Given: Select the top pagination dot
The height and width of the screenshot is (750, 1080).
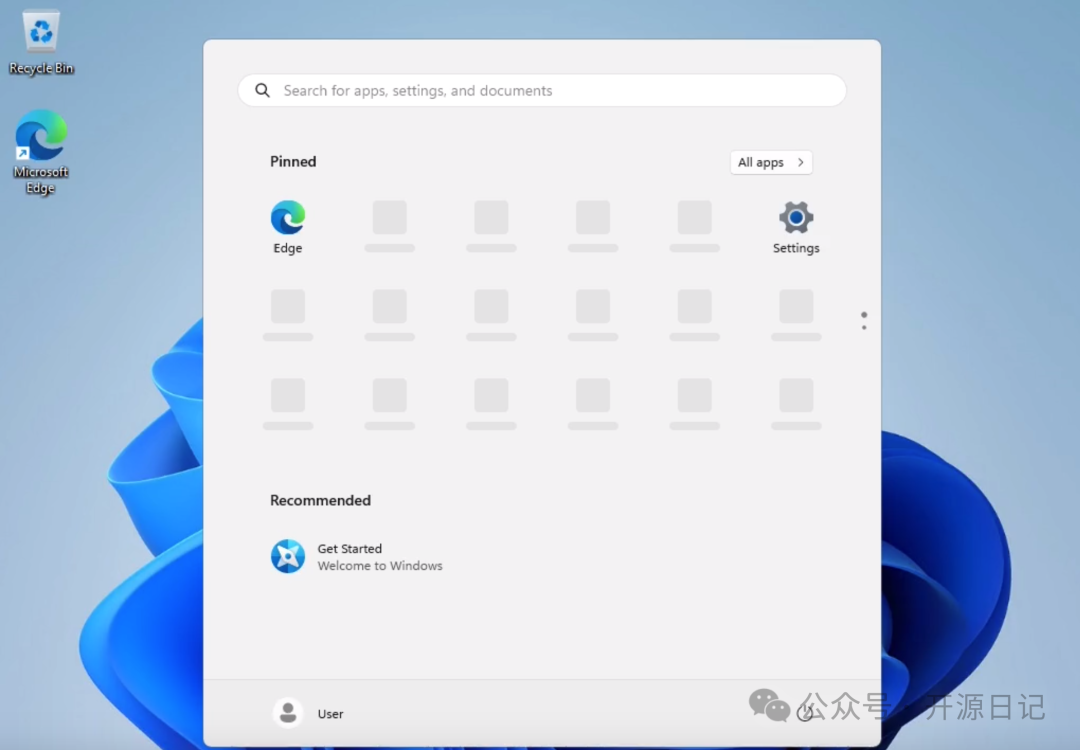Looking at the screenshot, I should (x=864, y=314).
